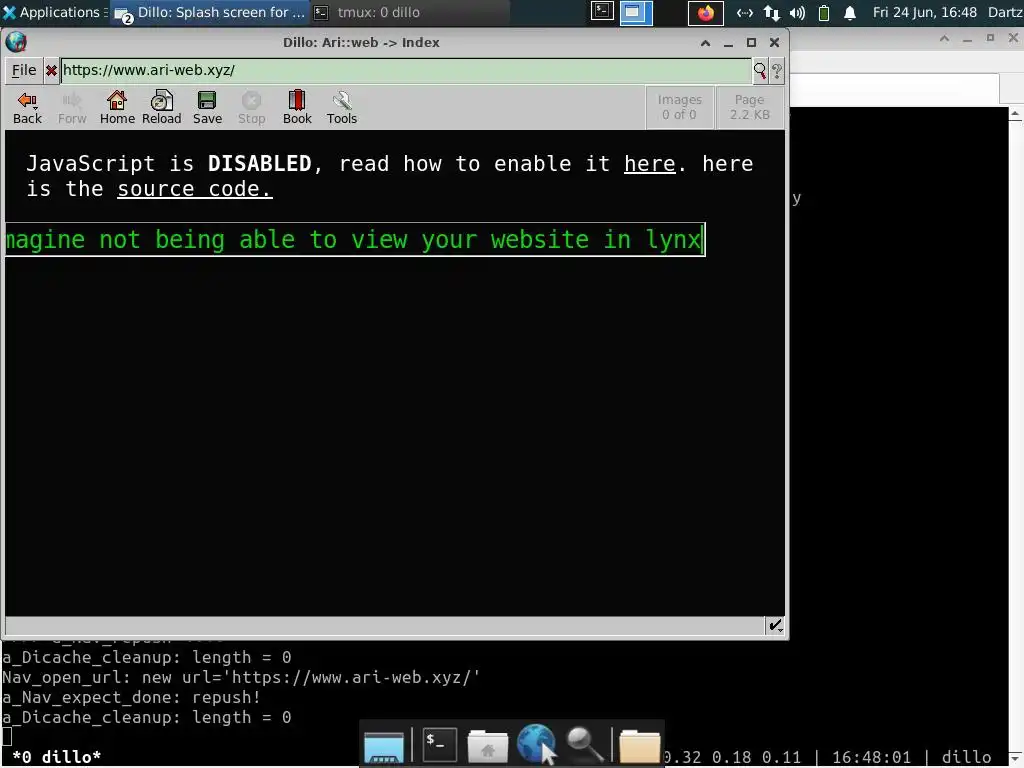Save the page with Save button
The width and height of the screenshot is (1024, 768).
(x=207, y=108)
